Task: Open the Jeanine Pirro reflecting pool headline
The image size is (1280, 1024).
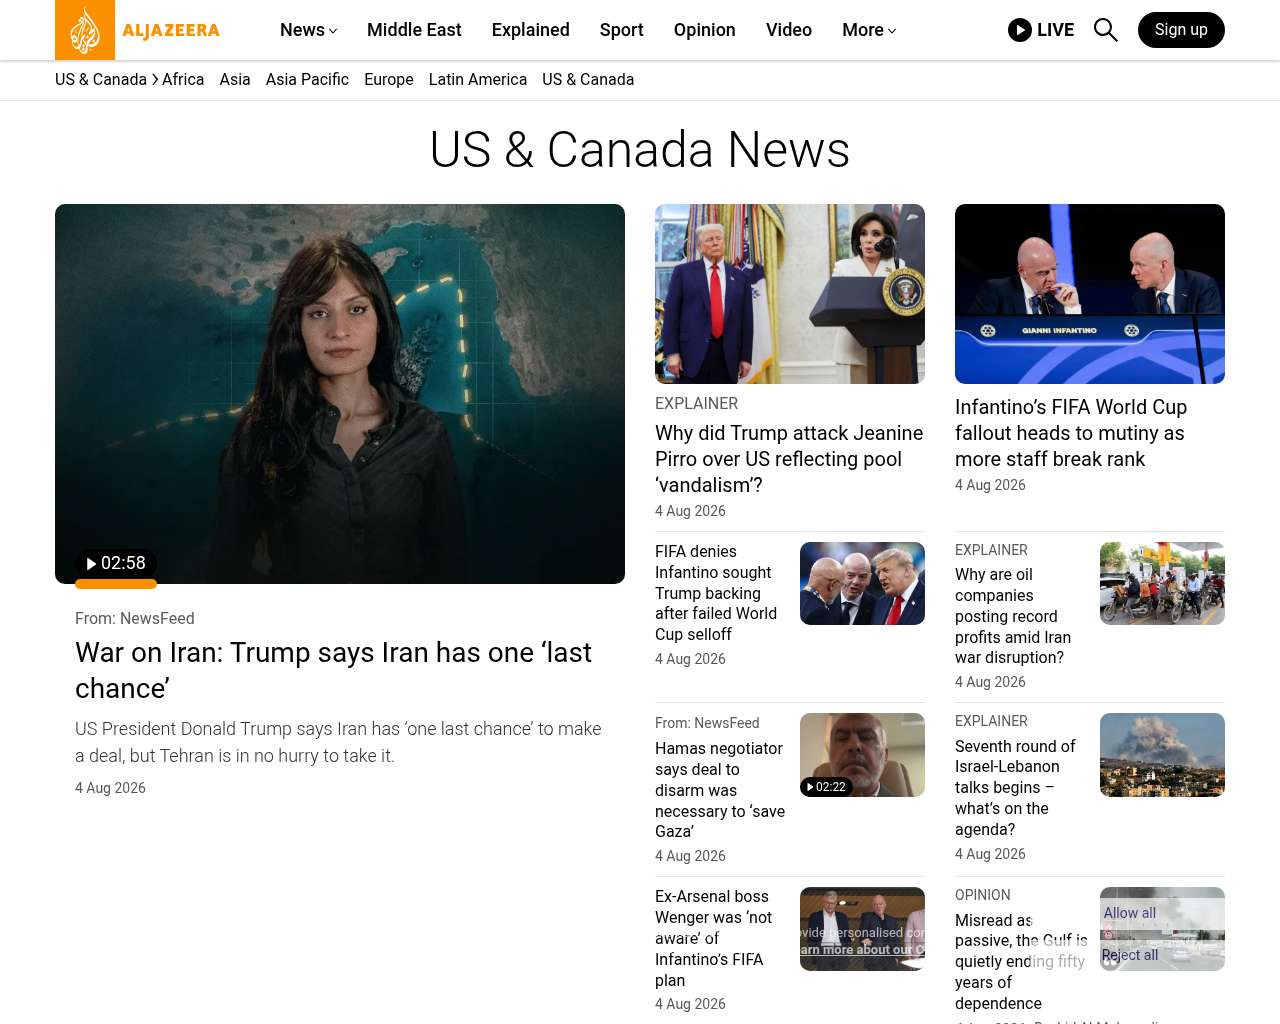Action: click(x=789, y=459)
